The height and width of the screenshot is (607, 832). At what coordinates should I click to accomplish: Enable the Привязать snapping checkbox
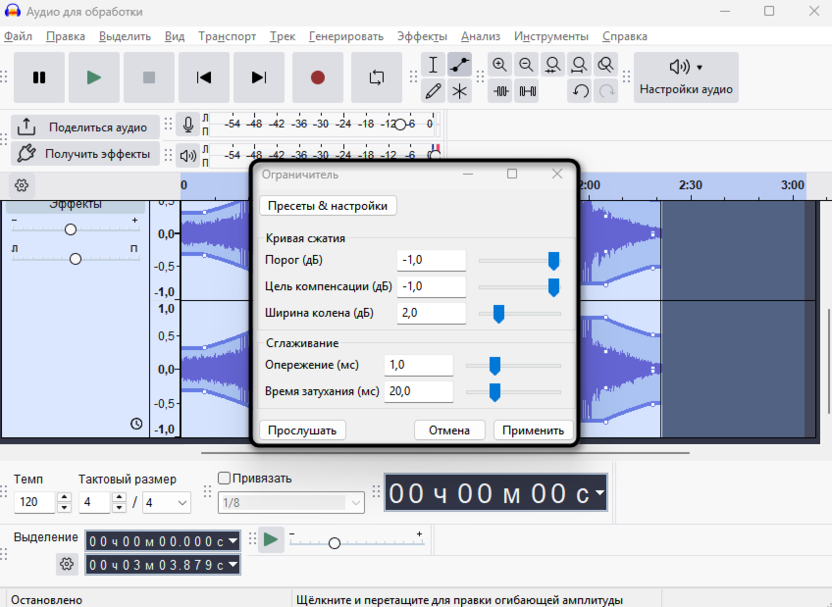tap(224, 478)
